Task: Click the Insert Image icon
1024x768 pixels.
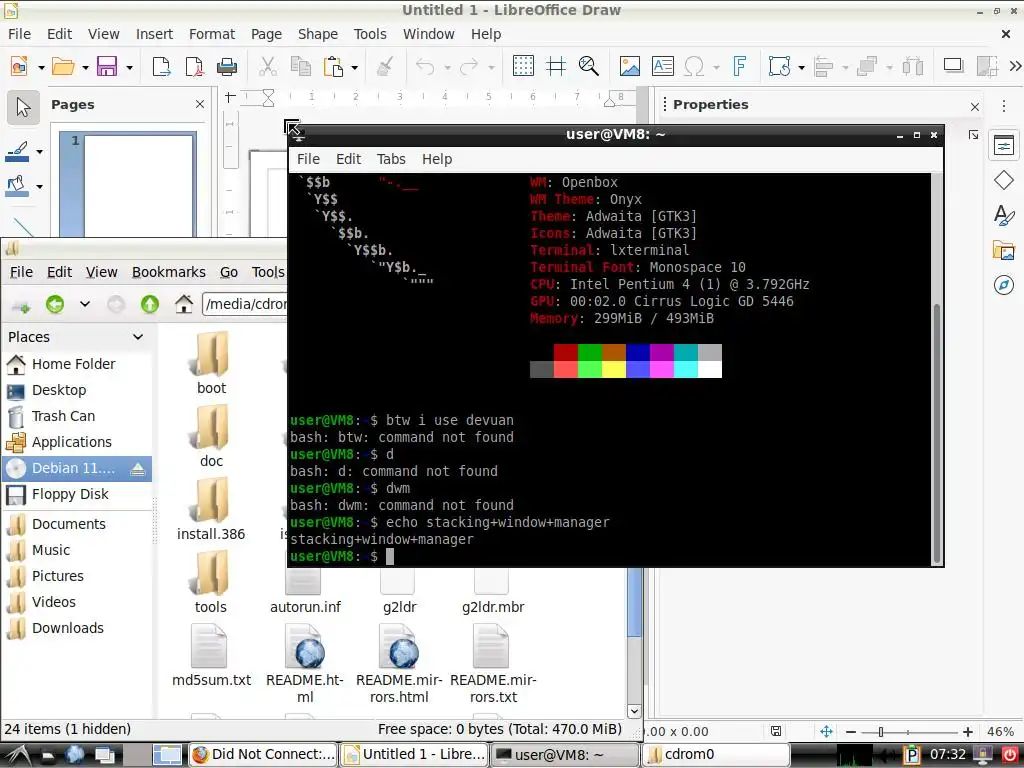Action: 630,66
